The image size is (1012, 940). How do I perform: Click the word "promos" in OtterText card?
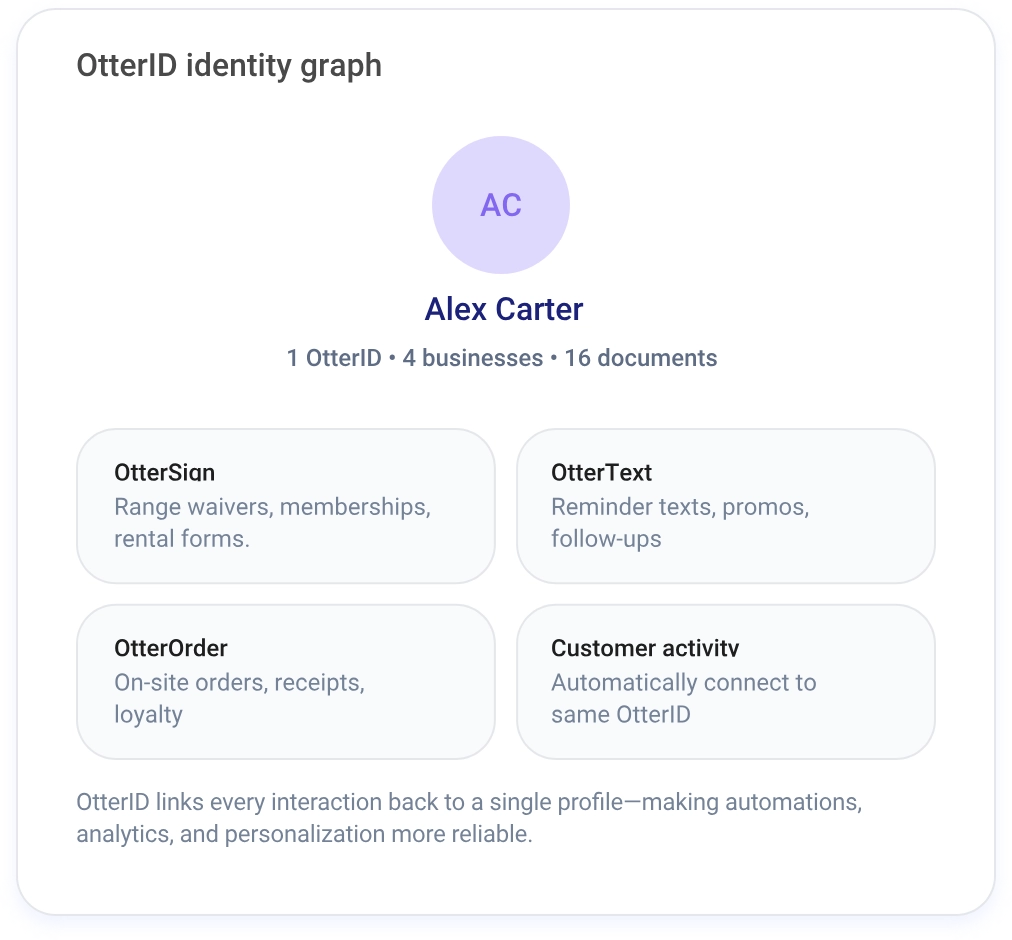(764, 507)
